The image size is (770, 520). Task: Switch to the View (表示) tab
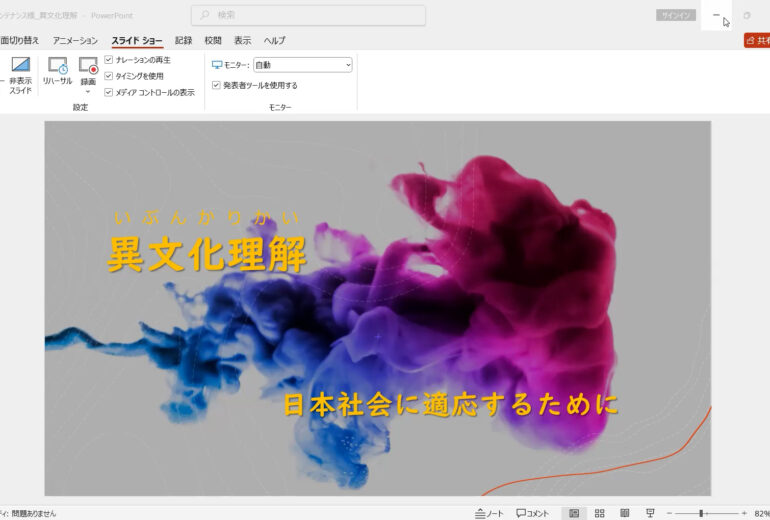click(x=243, y=40)
